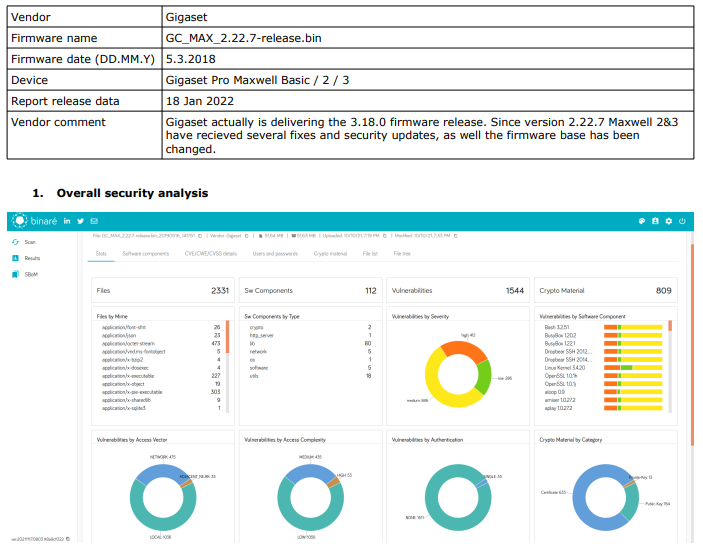Open the Crypto material tab
The height and width of the screenshot is (549, 703).
pyautogui.click(x=330, y=254)
